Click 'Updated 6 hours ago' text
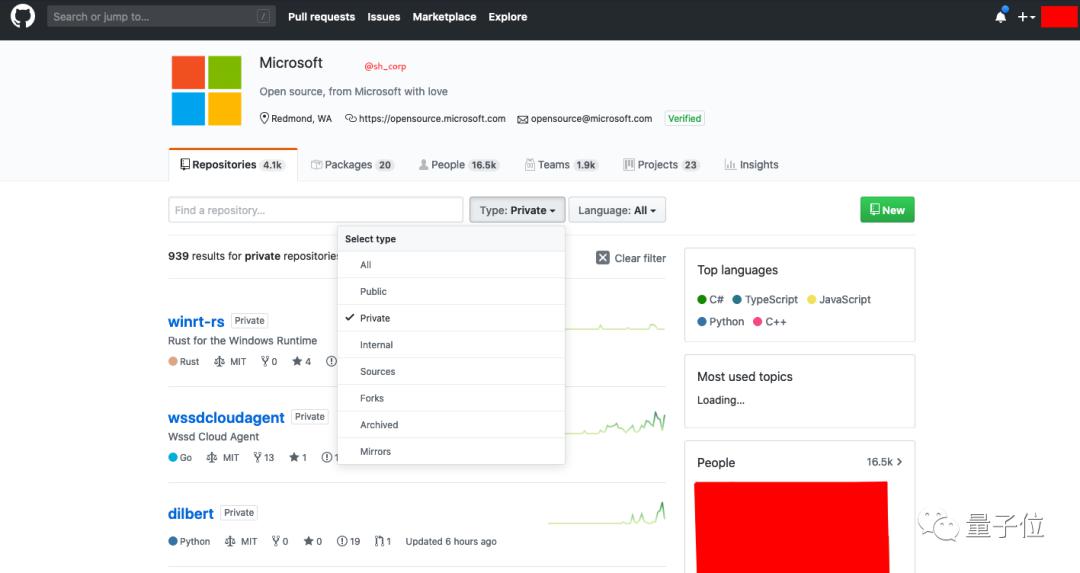Image resolution: width=1080 pixels, height=573 pixels. click(451, 541)
